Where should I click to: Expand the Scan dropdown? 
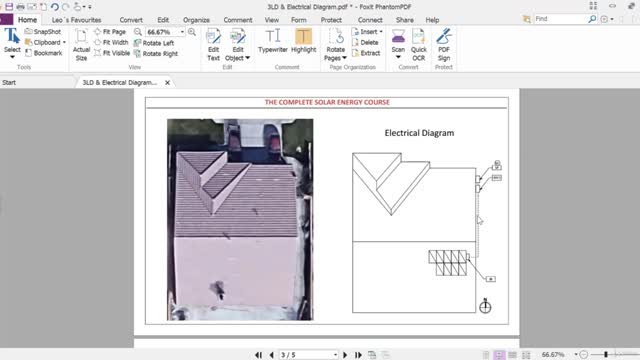tap(398, 57)
